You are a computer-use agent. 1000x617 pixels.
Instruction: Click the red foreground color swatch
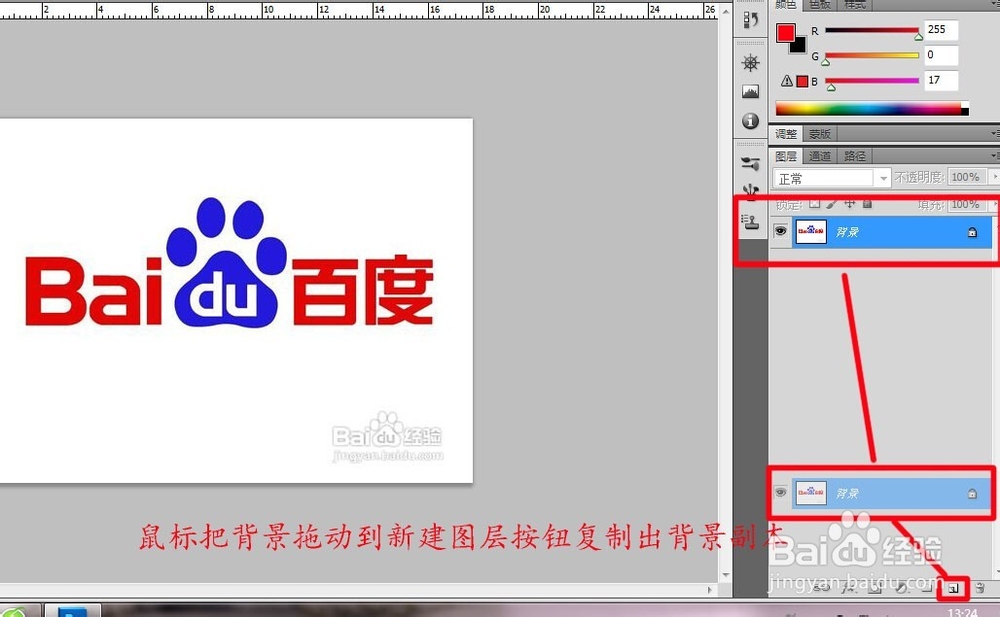click(x=785, y=33)
